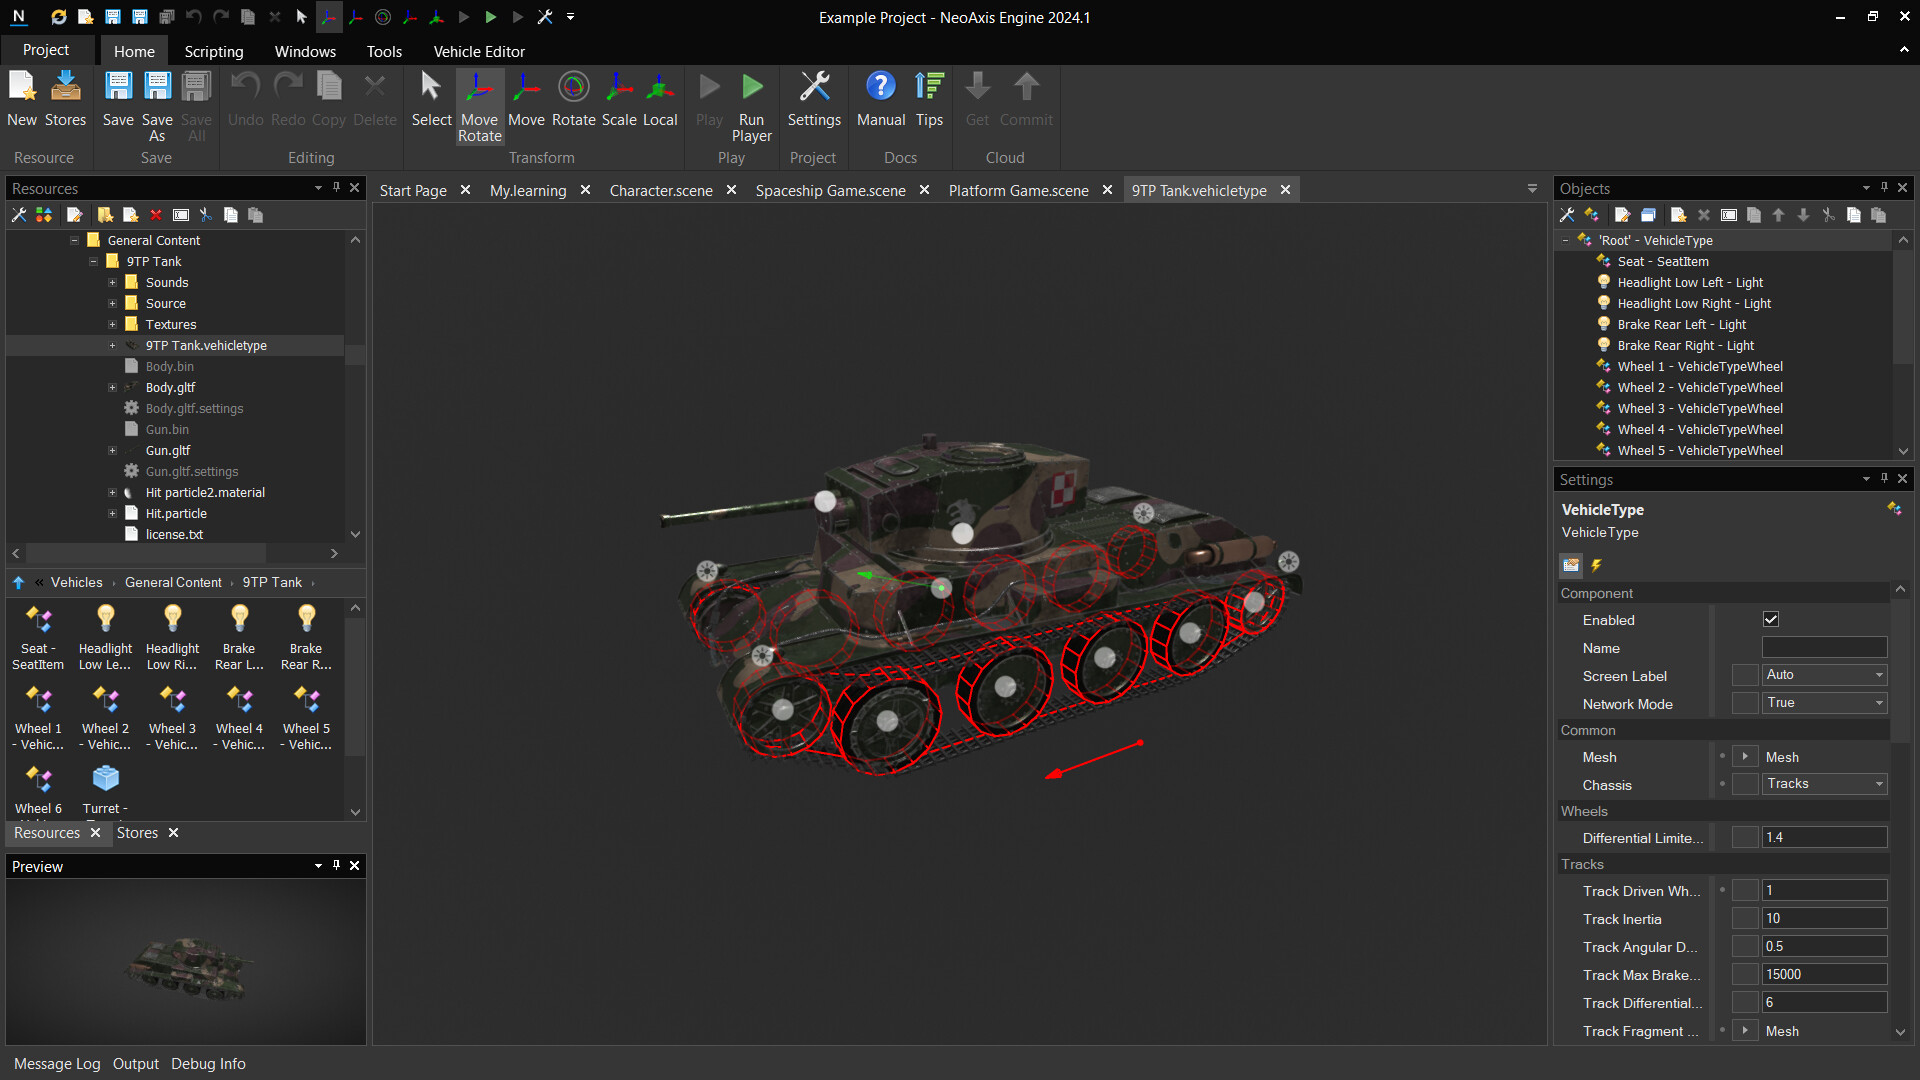Open the Vehicle Editor ribbon tab
1920x1080 pixels.
coord(478,51)
